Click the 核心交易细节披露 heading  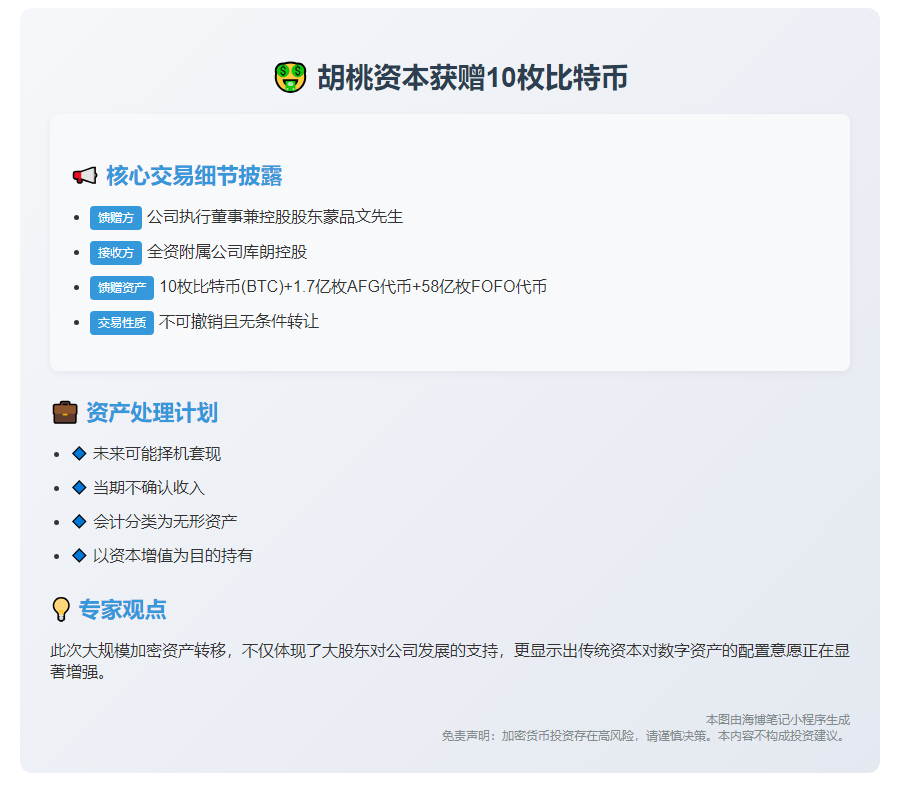click(194, 176)
